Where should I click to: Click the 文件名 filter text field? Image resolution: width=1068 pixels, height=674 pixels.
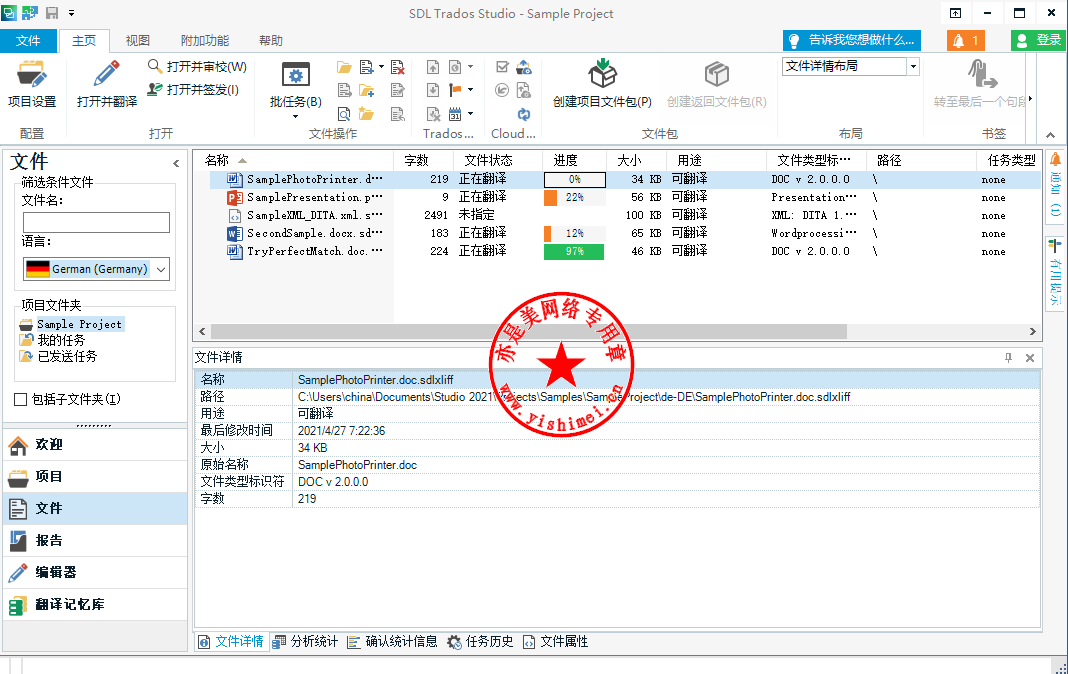point(96,223)
